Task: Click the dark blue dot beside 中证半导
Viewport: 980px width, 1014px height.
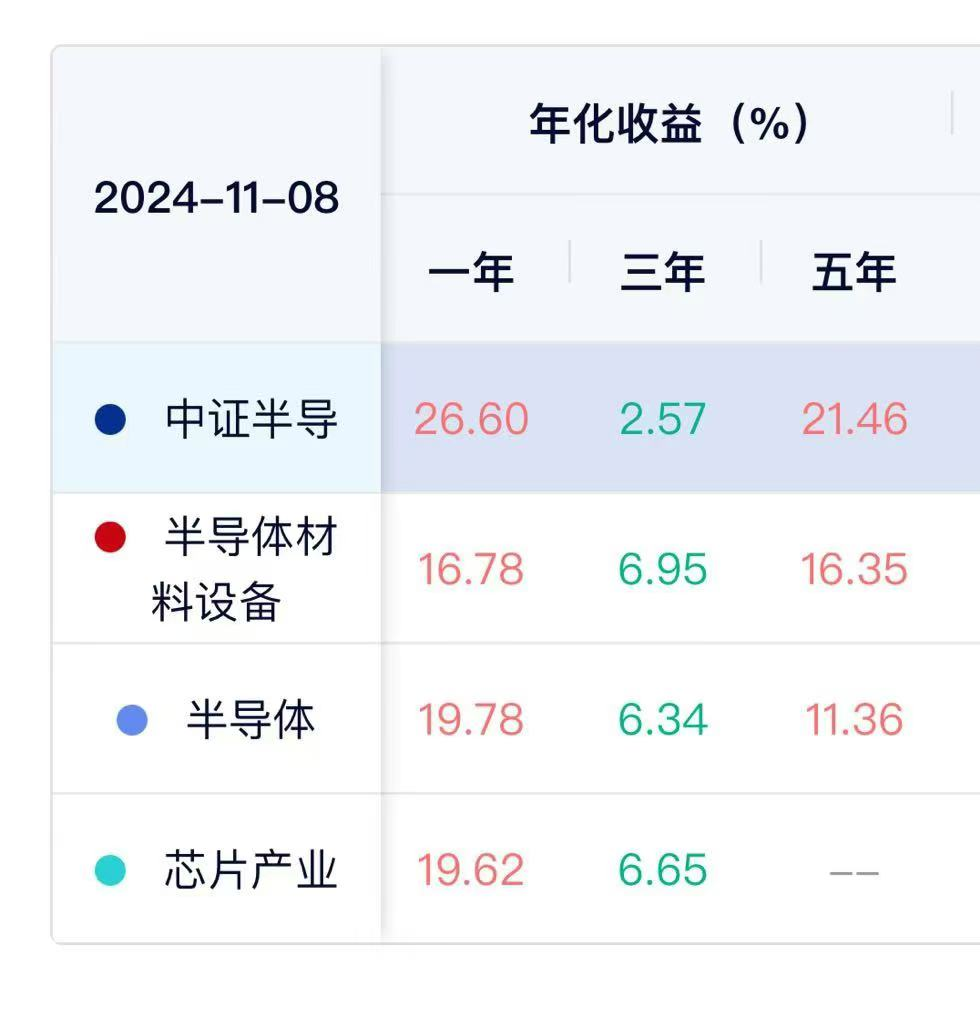Action: pos(110,419)
